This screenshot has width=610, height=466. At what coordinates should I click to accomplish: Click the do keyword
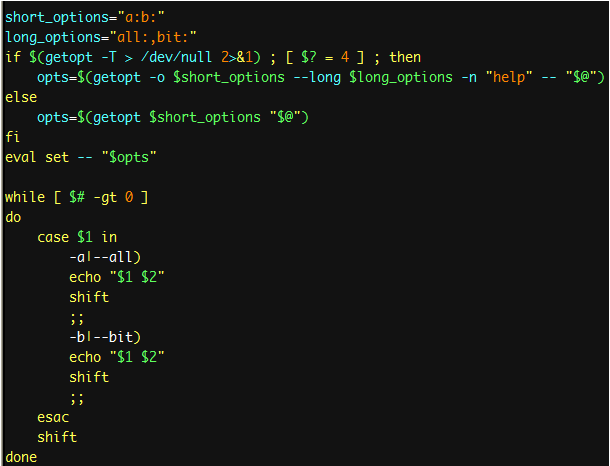pos(13,217)
